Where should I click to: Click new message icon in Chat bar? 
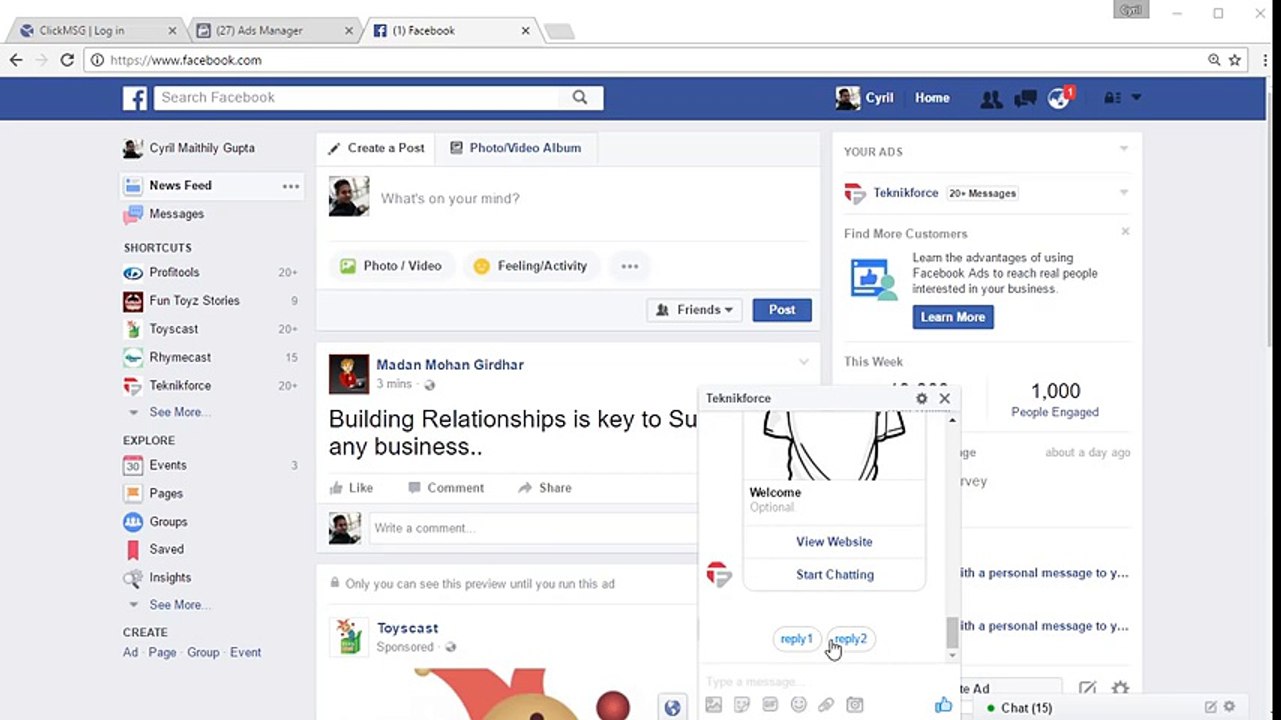[1210, 707]
